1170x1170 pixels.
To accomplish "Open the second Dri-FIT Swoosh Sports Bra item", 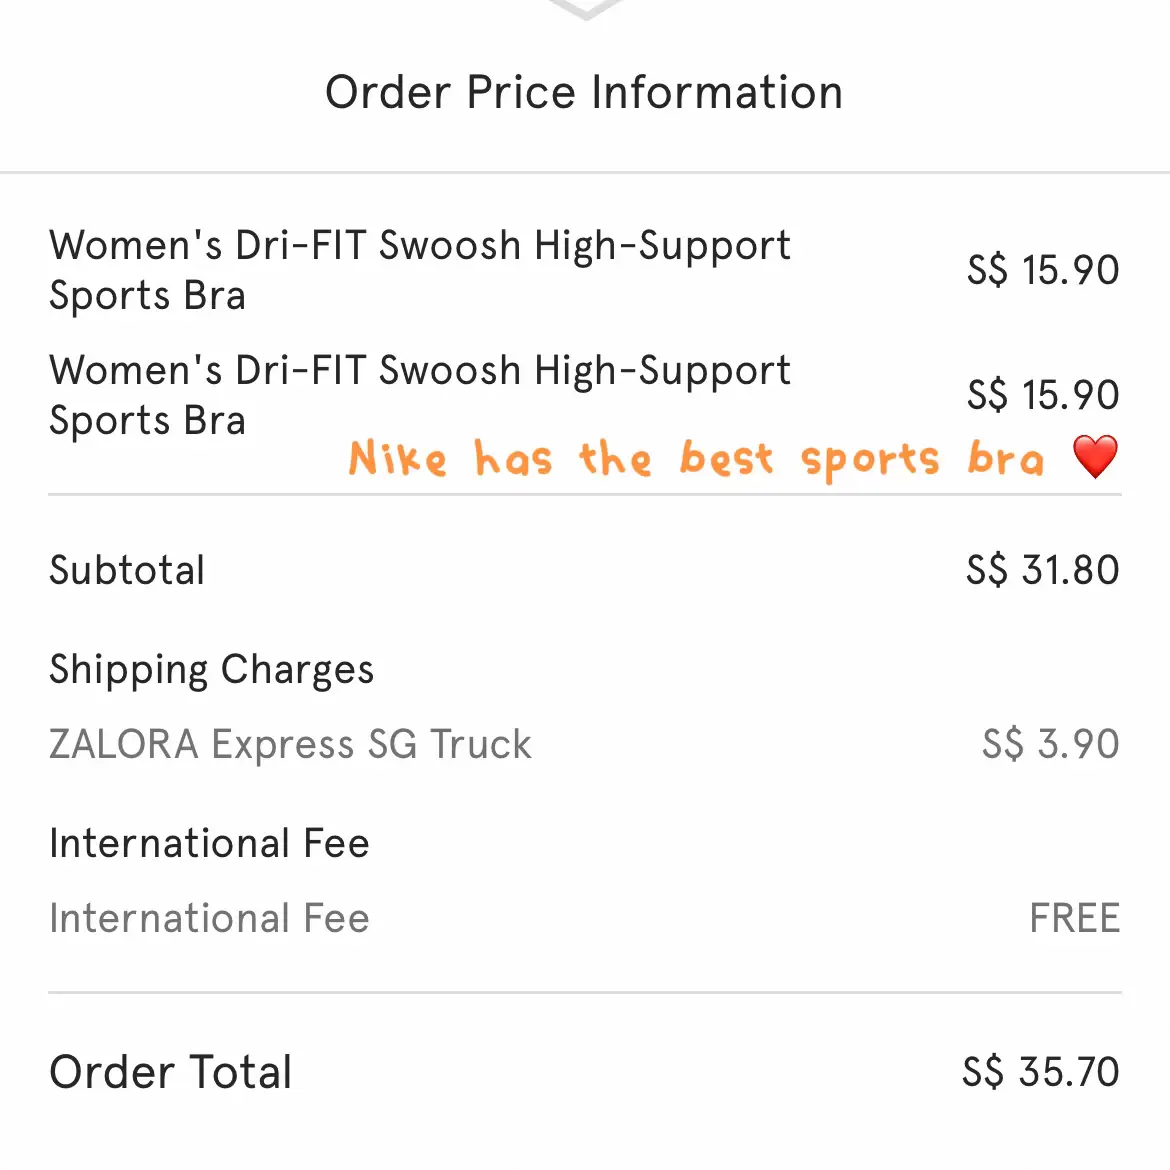I will point(419,395).
